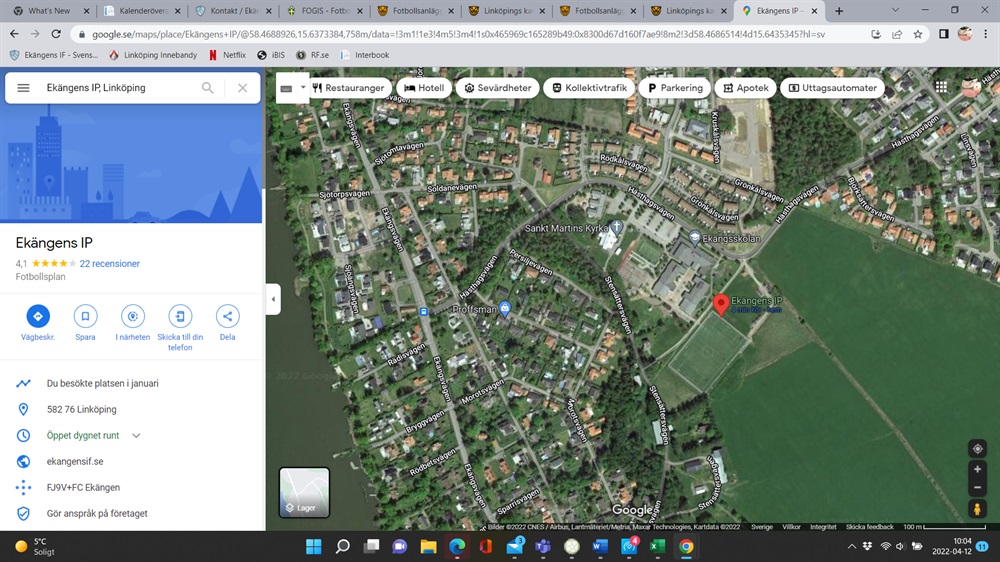Click the Ekängsskolan map marker
1000x562 pixels.
click(x=695, y=238)
